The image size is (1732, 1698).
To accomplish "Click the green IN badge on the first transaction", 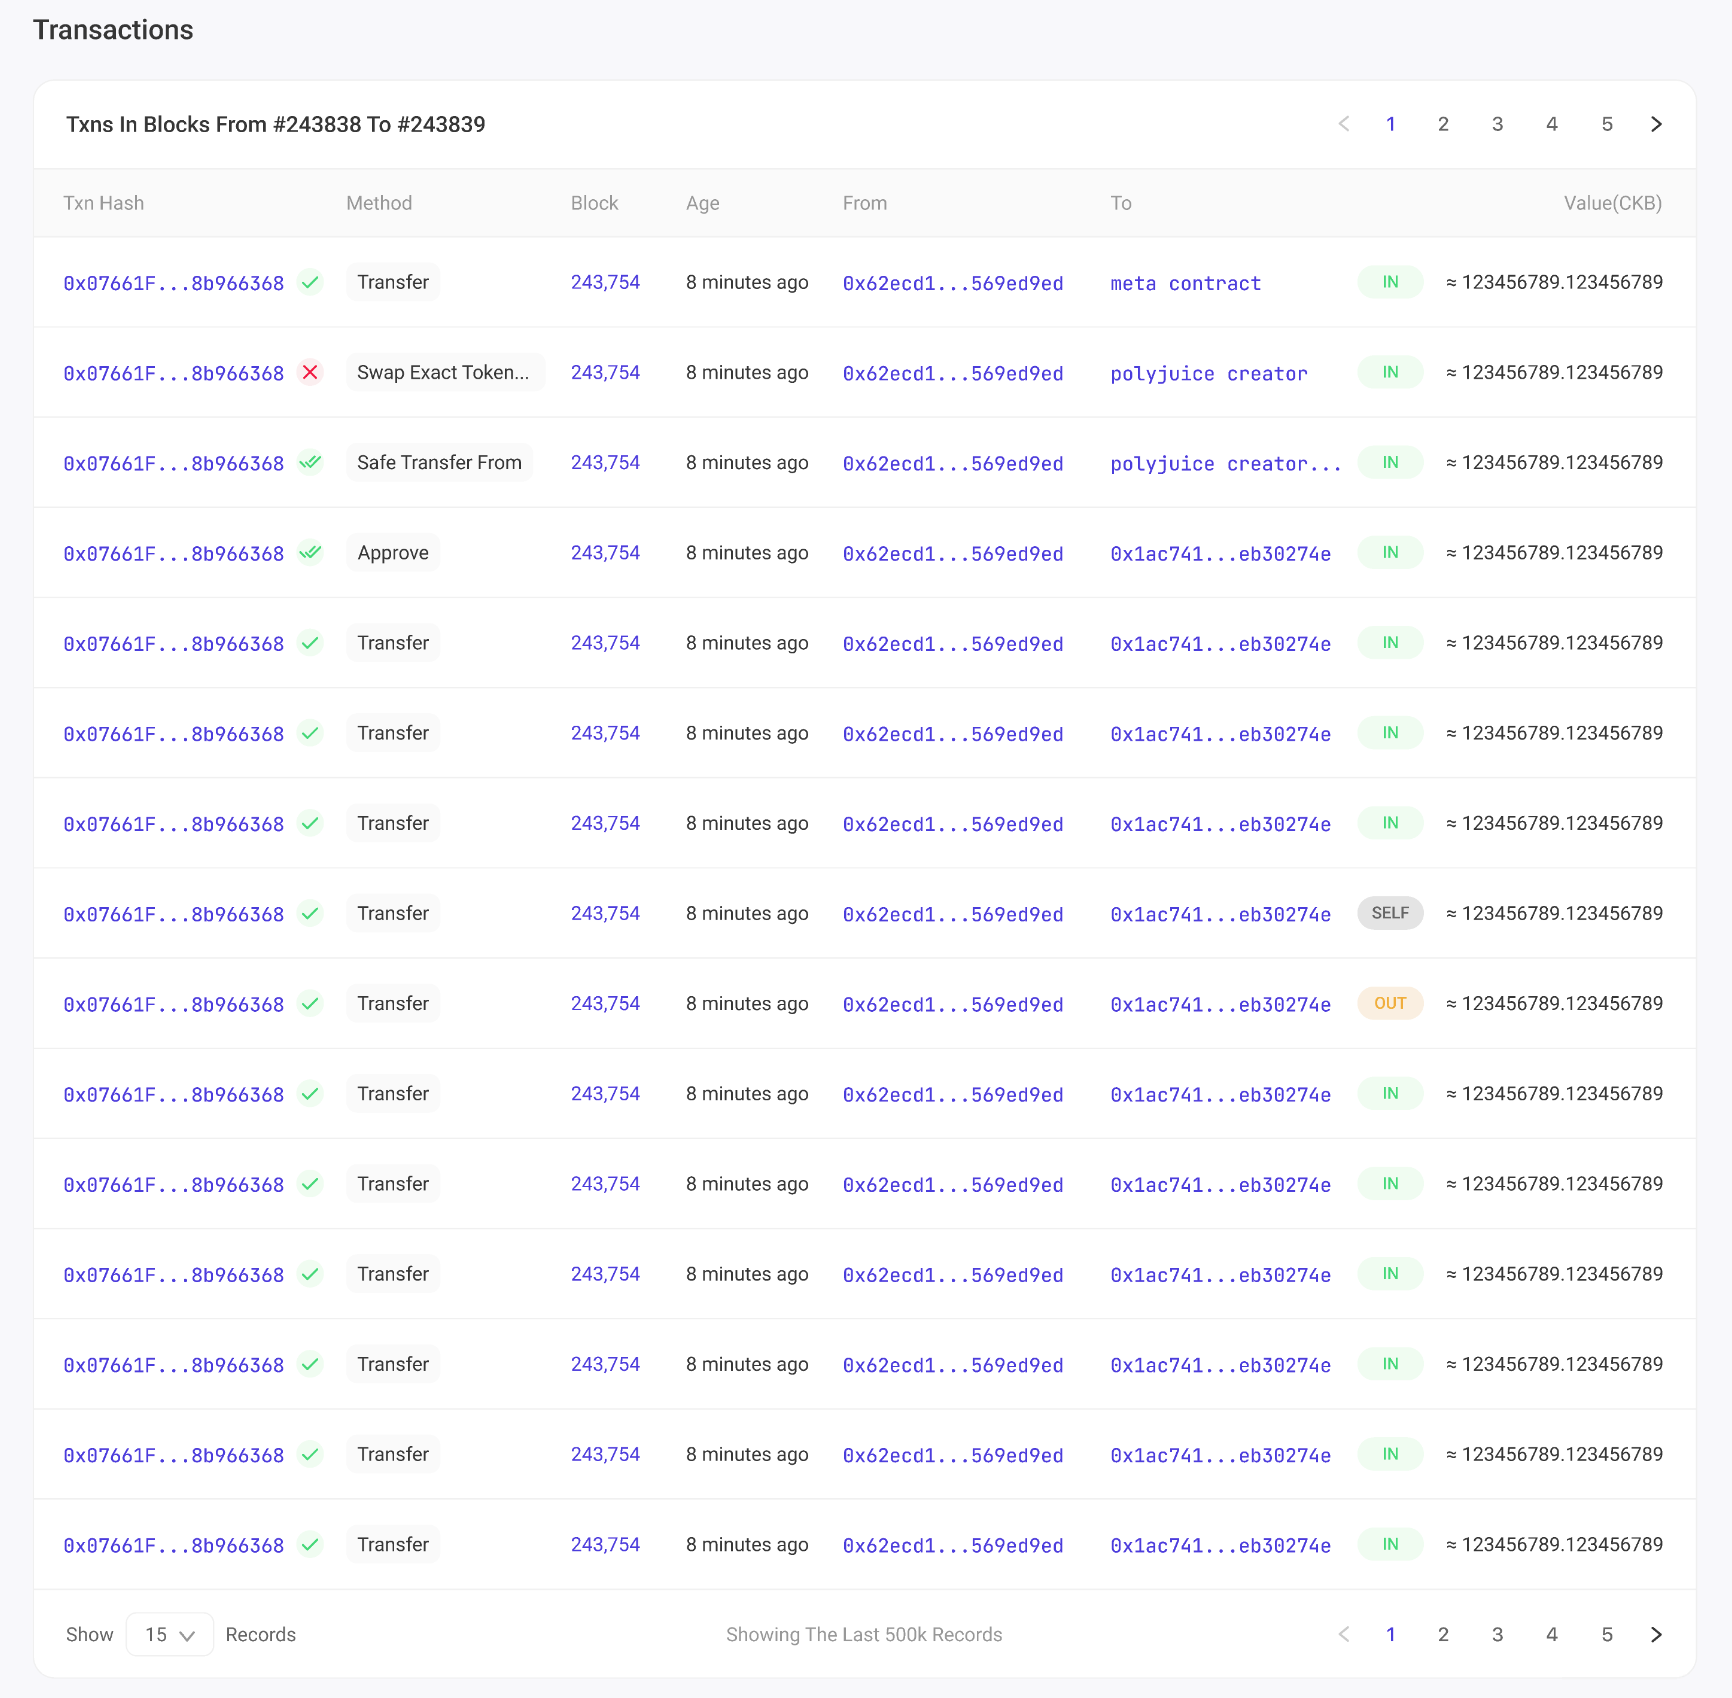I will [x=1390, y=281].
